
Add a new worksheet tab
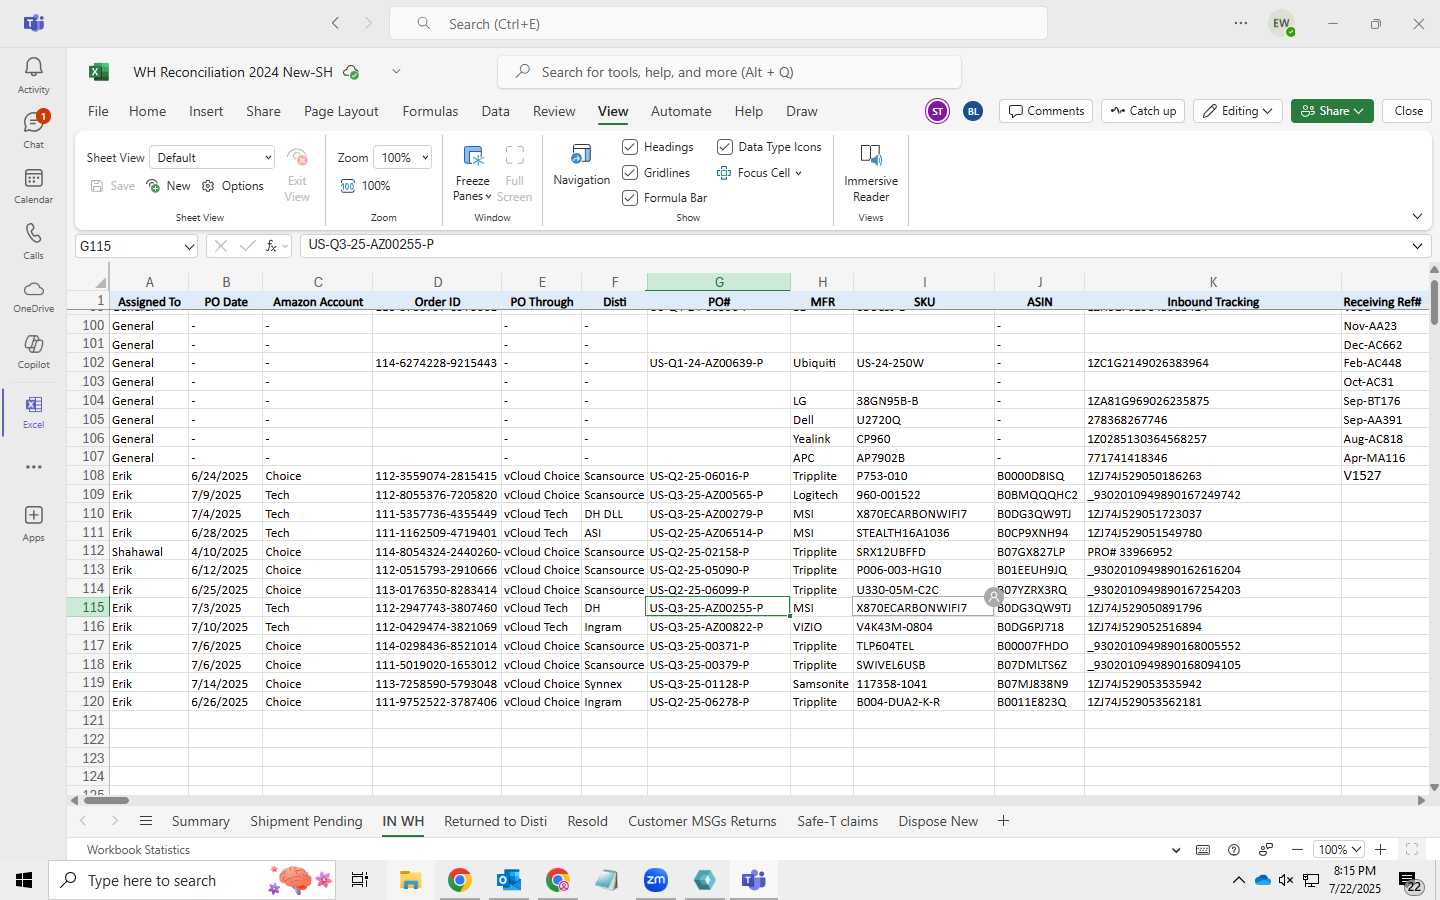pyautogui.click(x=1003, y=821)
